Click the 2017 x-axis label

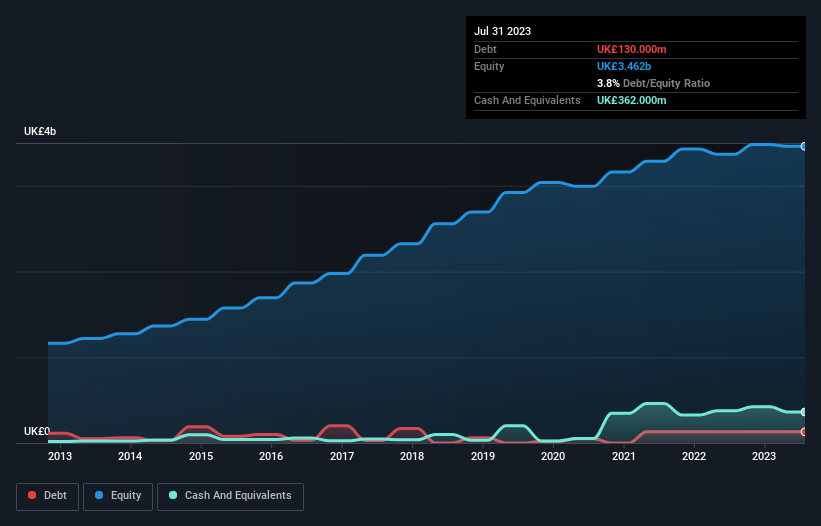pos(342,456)
